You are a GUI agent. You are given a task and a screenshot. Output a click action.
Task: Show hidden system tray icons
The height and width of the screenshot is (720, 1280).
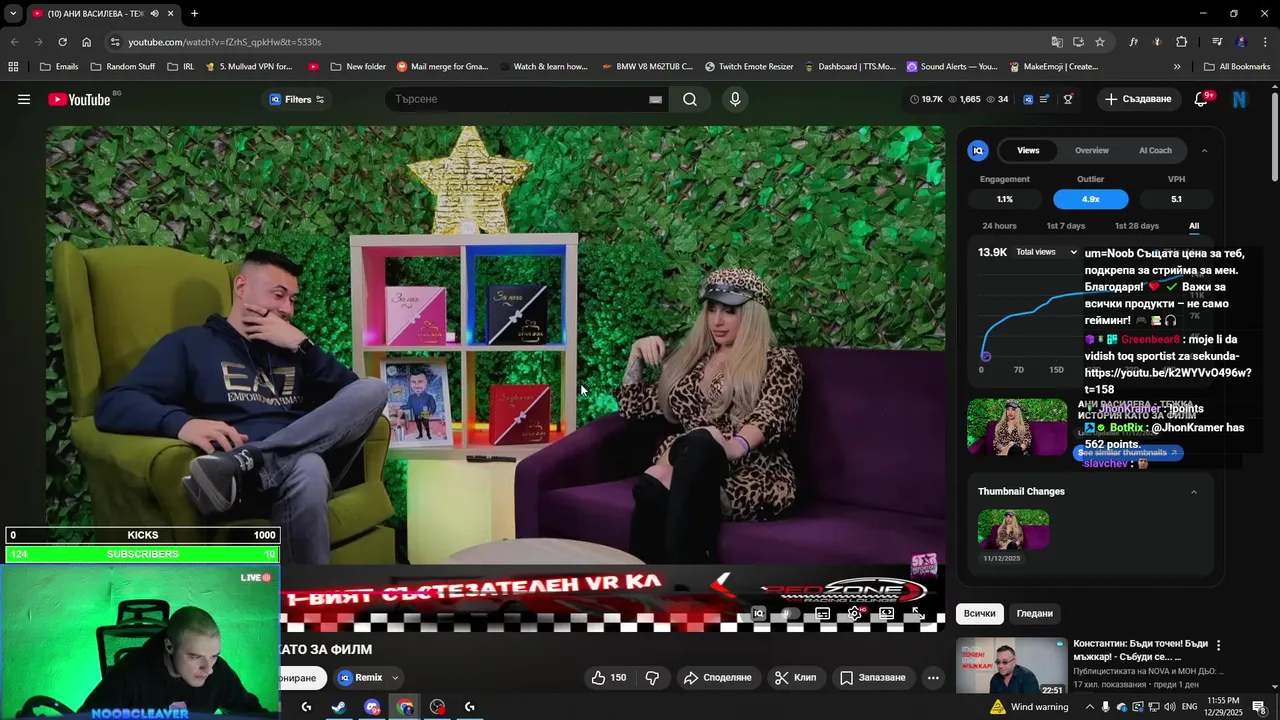pos(1090,707)
